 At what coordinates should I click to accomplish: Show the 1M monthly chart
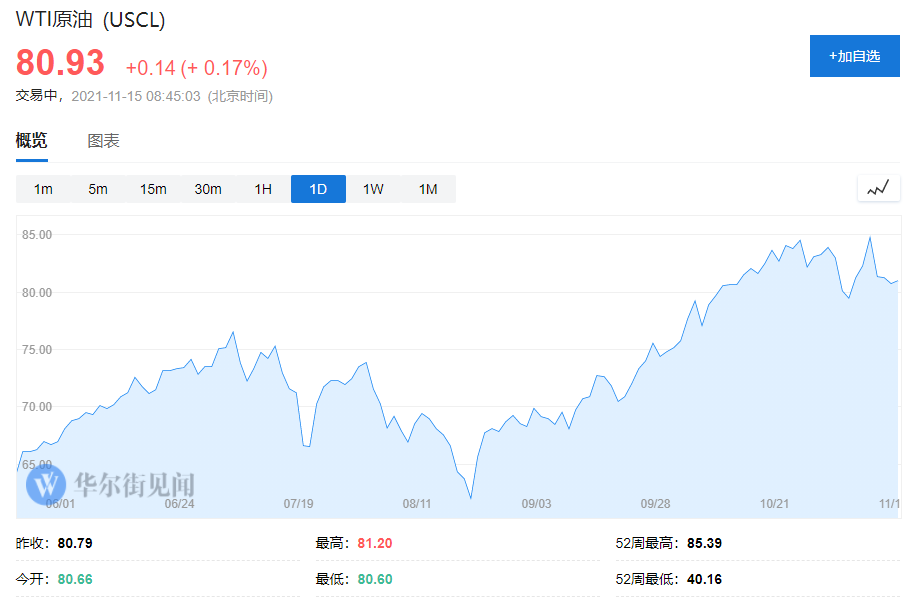428,189
